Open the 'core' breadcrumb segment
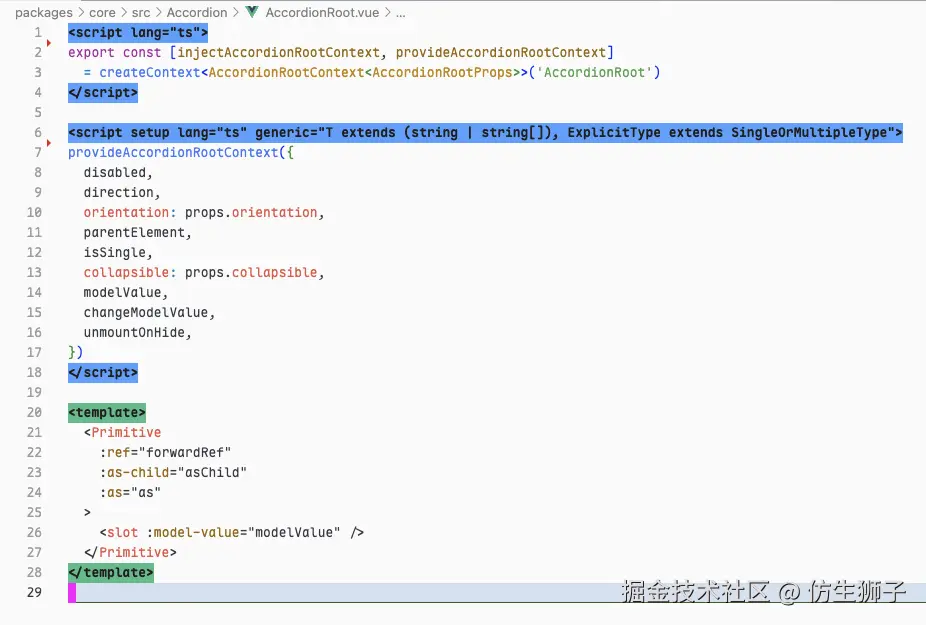926x625 pixels. (102, 12)
